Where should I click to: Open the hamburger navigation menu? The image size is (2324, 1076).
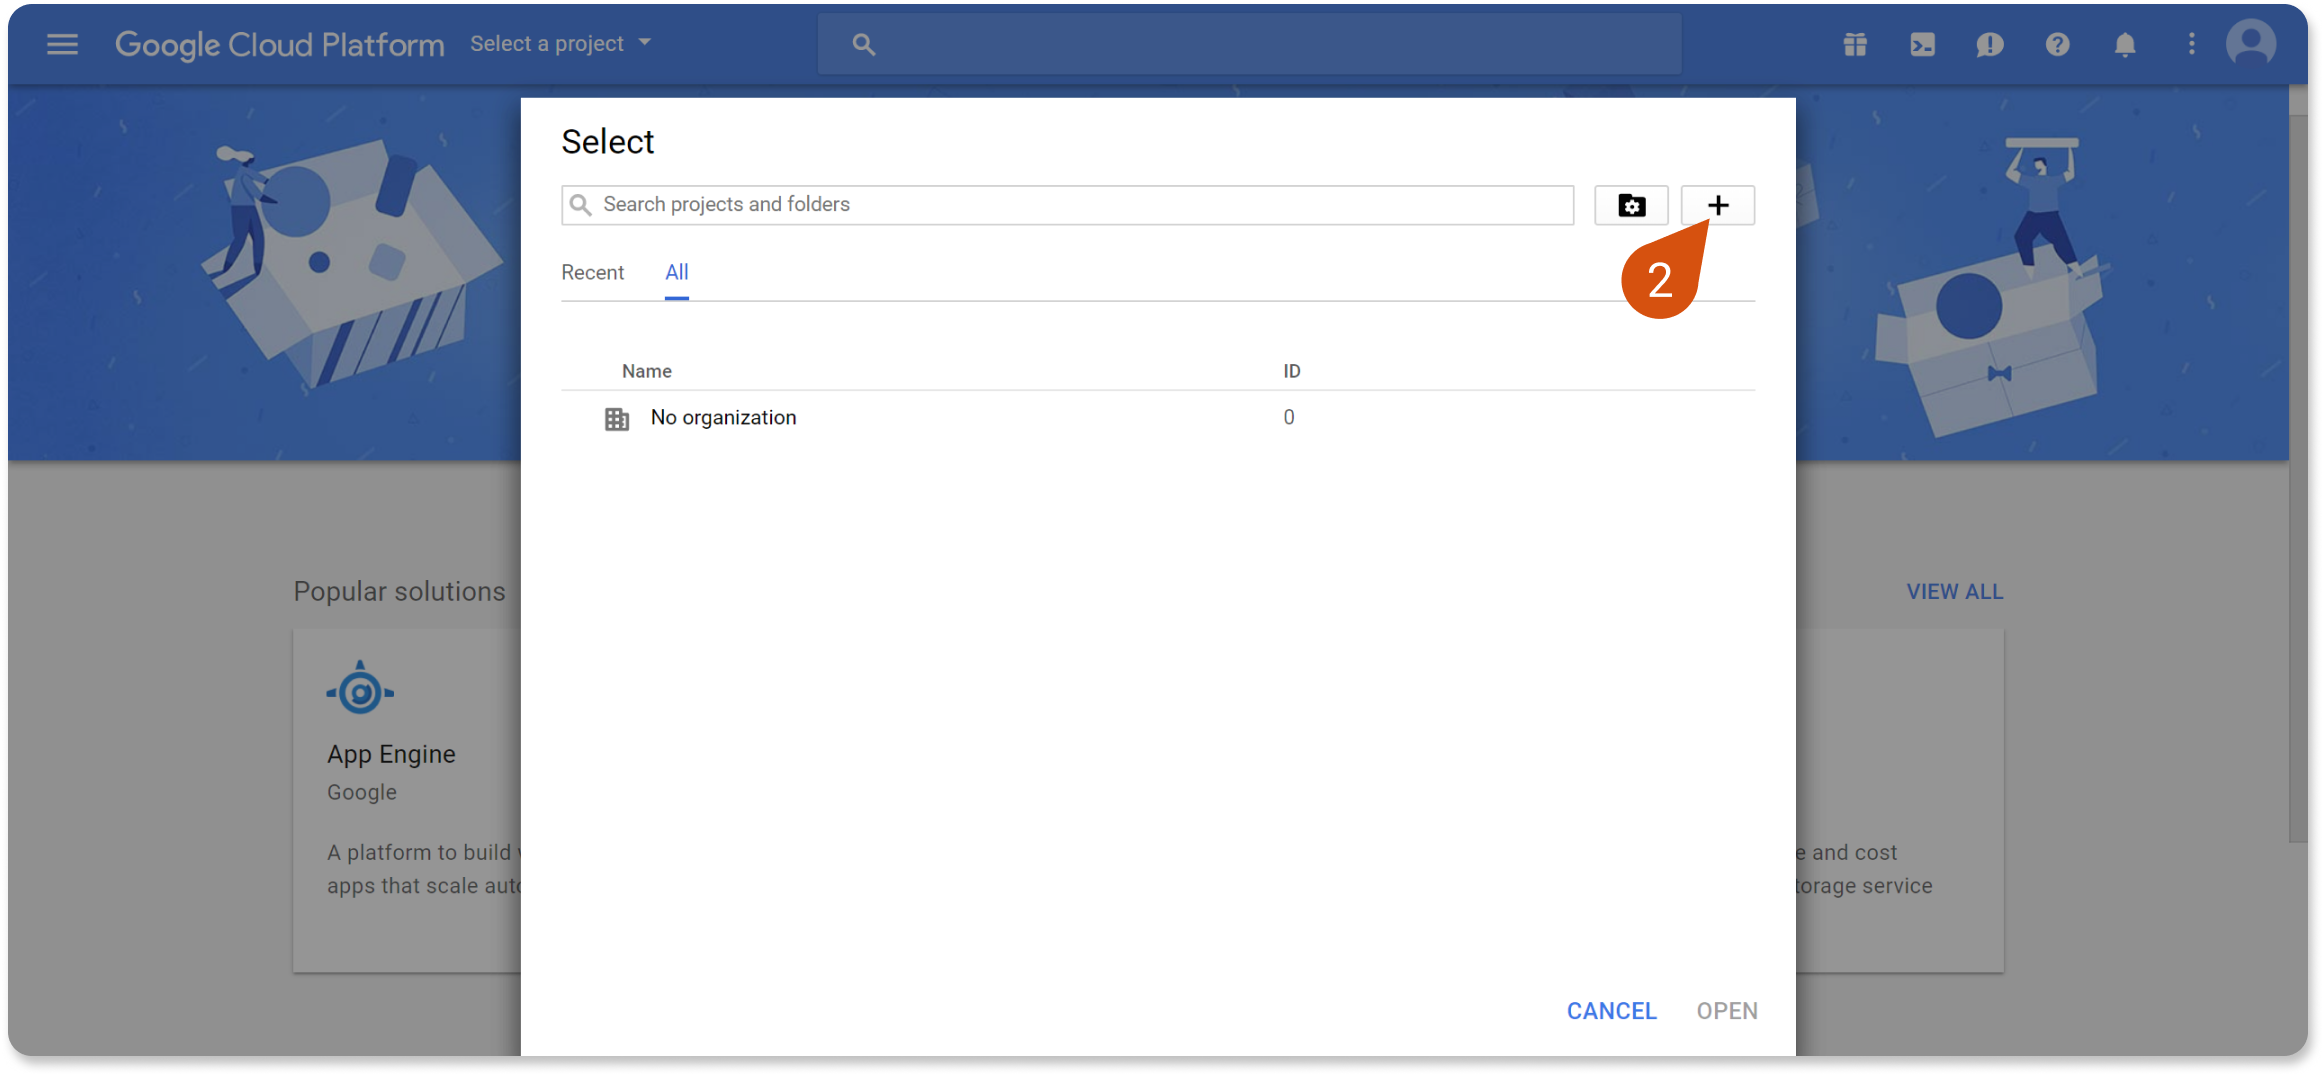coord(62,44)
